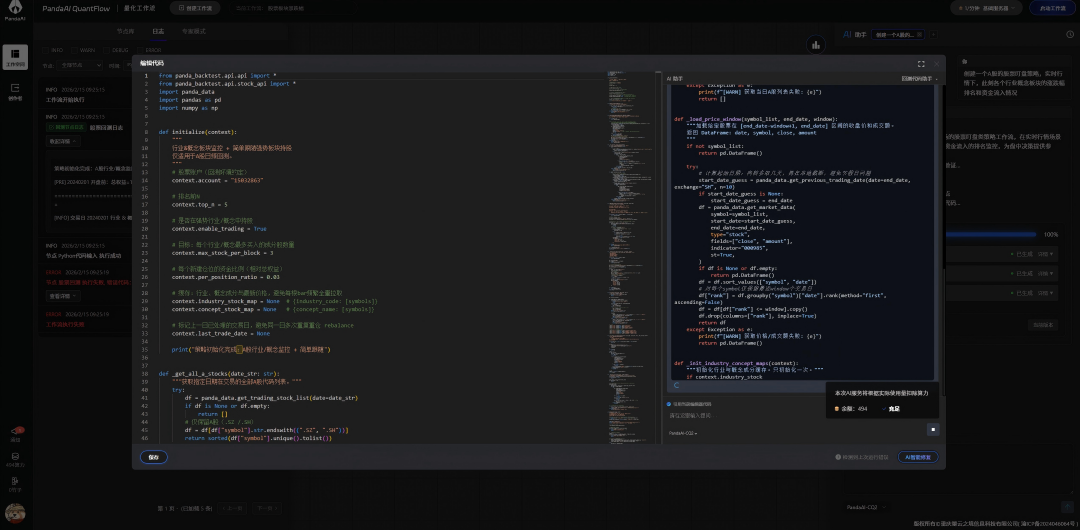Screen dimensions: 1080x530
Task: Click the start workflow button
Action: click(x=1052, y=8)
